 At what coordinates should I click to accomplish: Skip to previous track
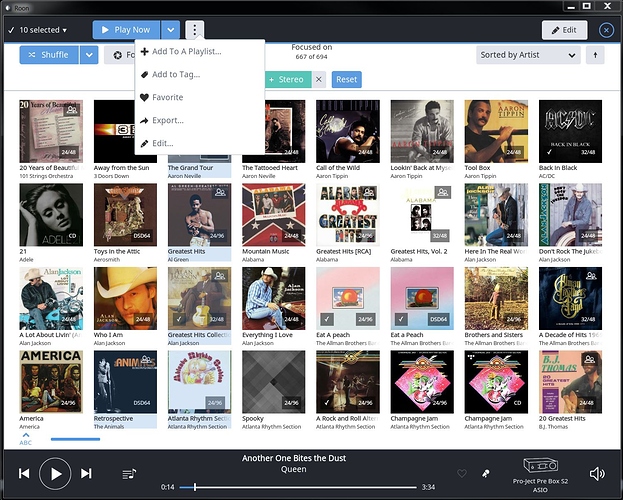pyautogui.click(x=24, y=473)
